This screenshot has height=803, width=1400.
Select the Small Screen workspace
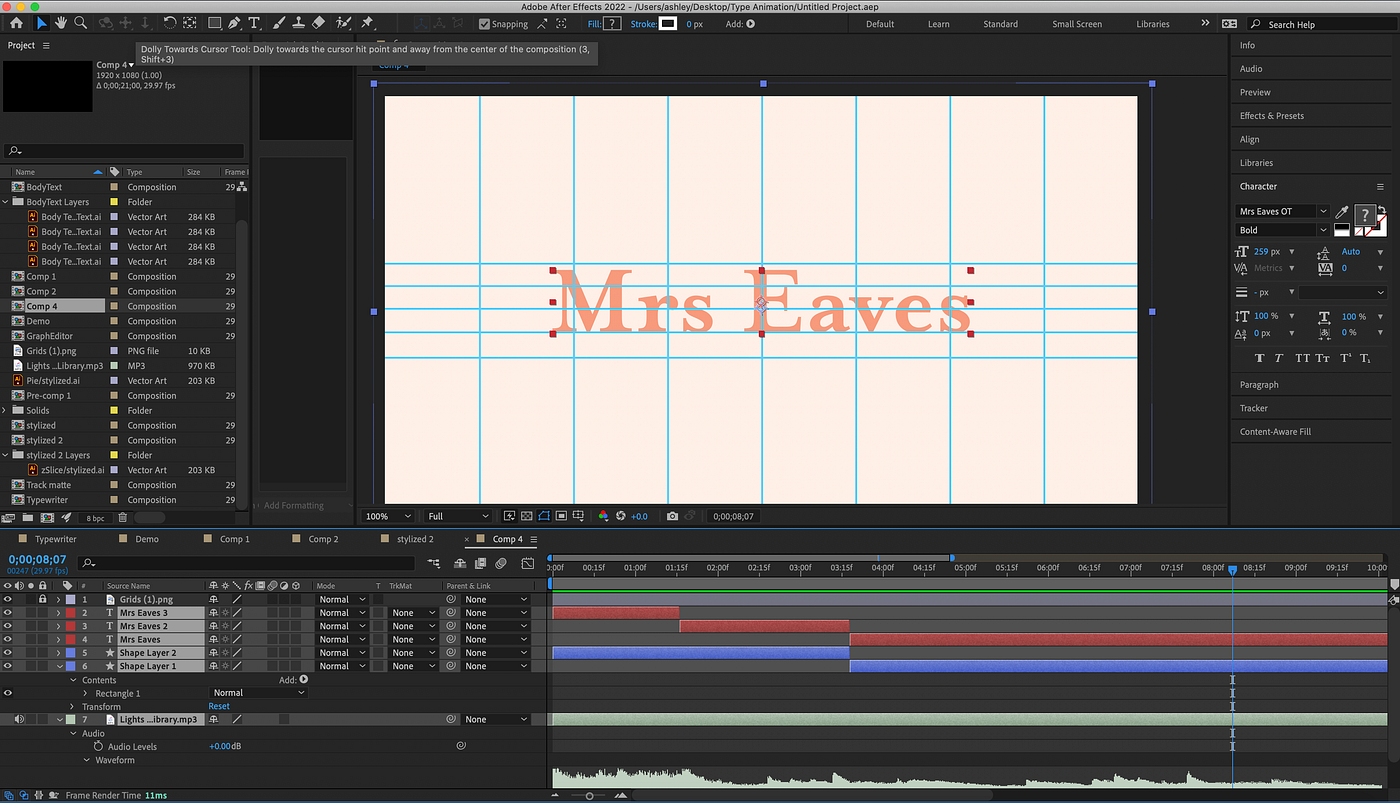(1077, 24)
